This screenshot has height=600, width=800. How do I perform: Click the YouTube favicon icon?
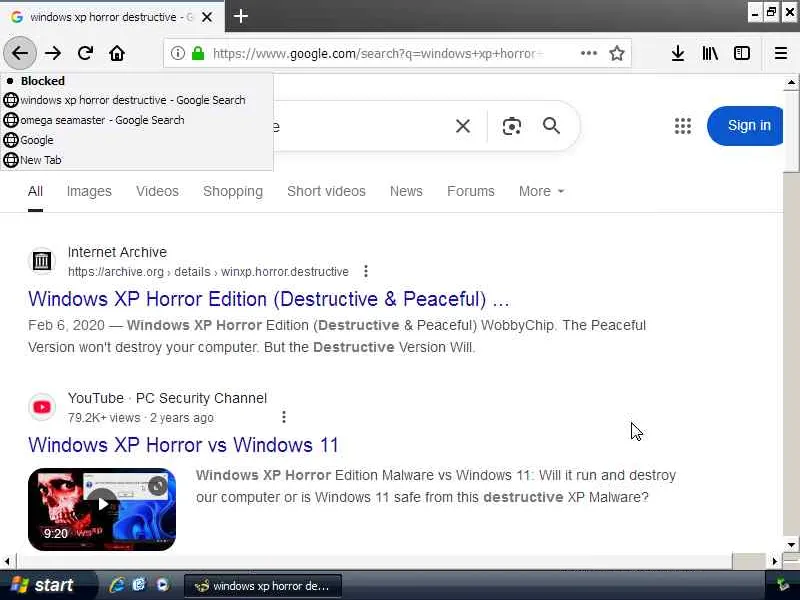click(41, 407)
